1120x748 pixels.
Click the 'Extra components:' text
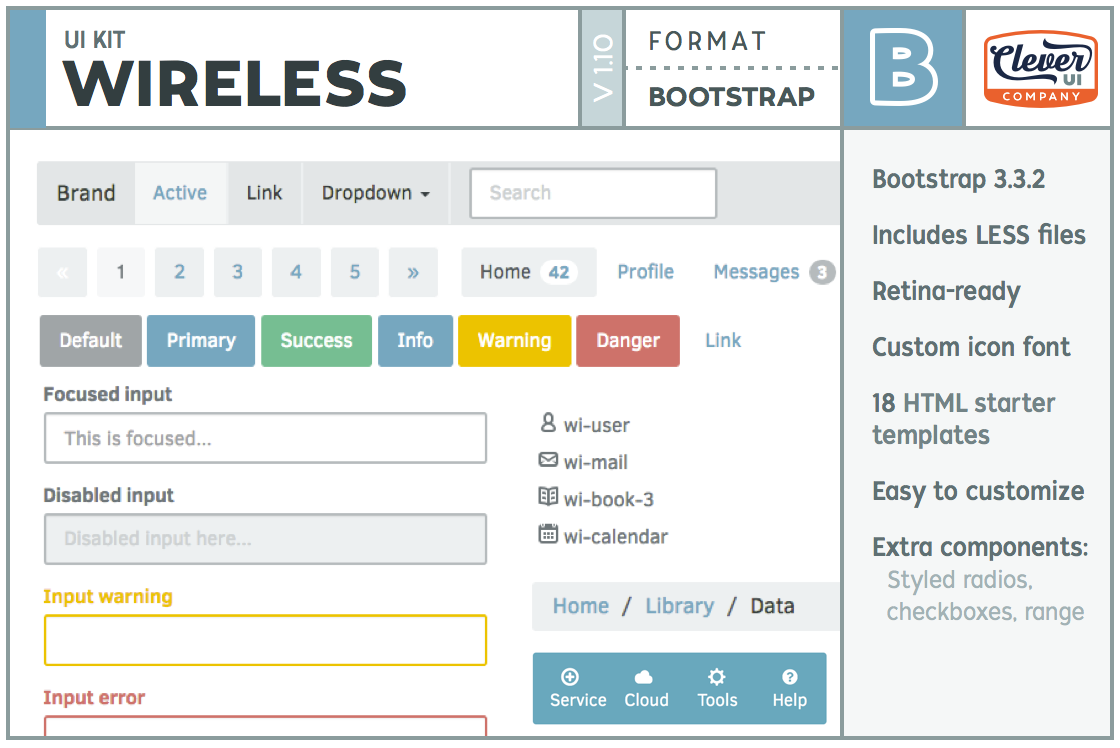(x=980, y=547)
